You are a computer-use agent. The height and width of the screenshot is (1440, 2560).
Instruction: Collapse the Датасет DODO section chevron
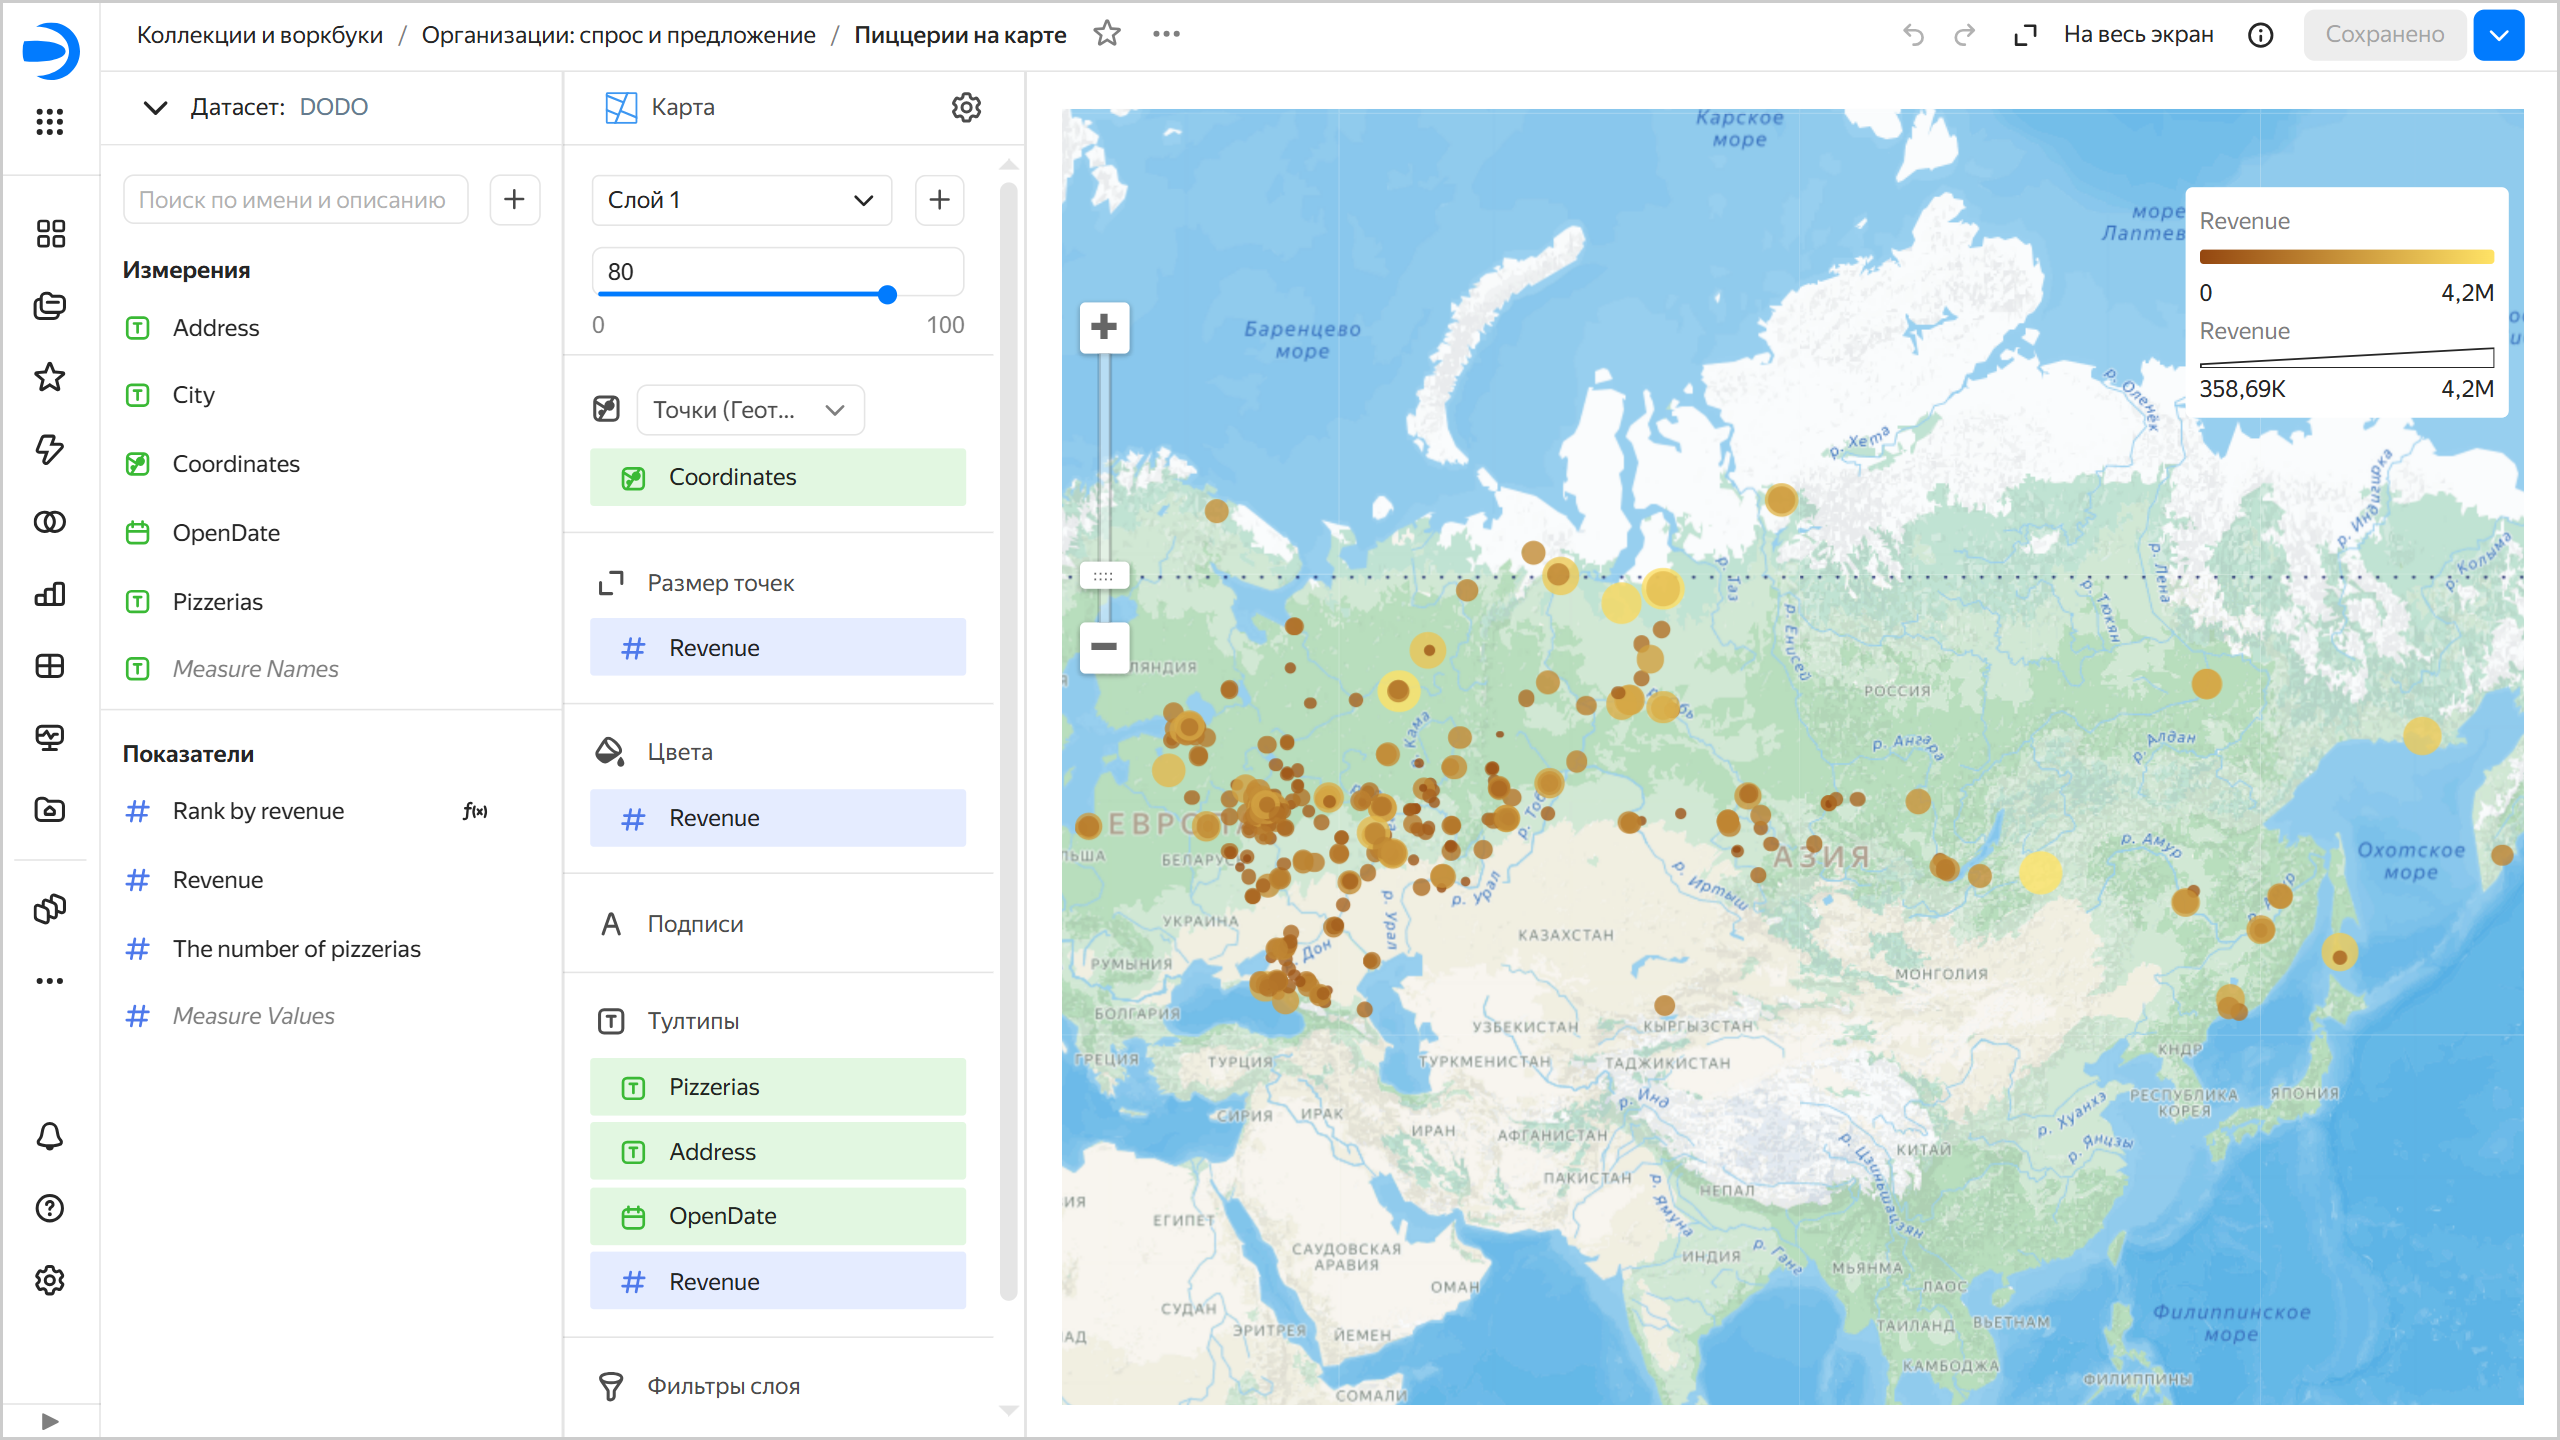point(155,107)
